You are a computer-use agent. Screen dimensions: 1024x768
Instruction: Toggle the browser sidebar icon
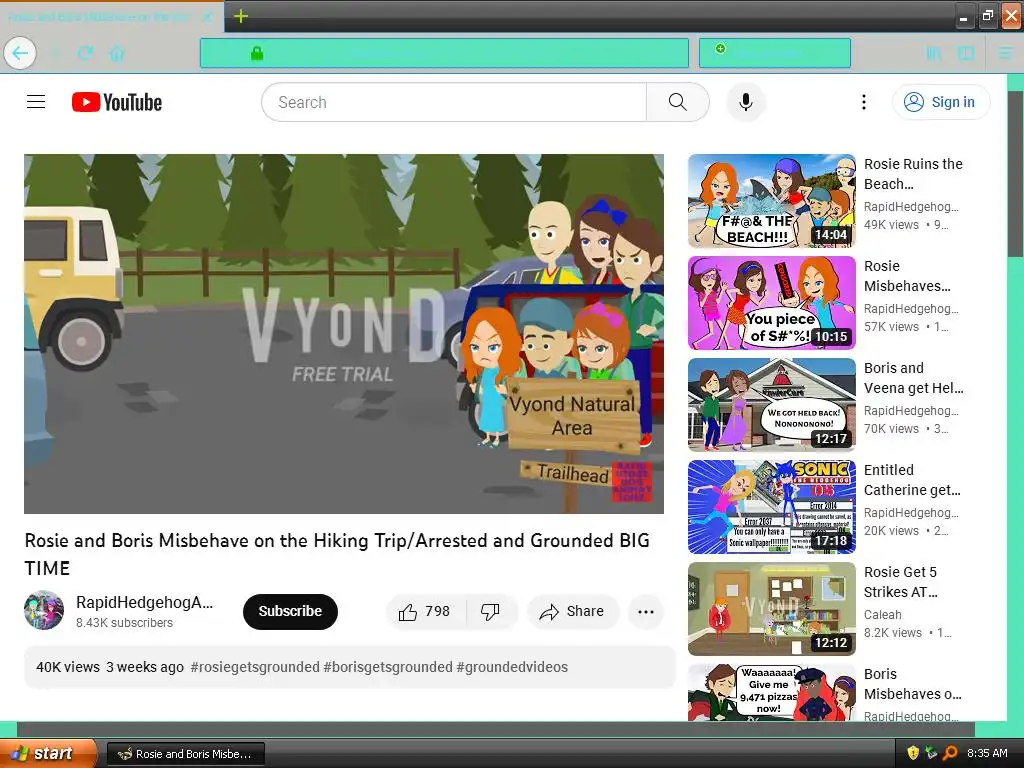click(x=966, y=53)
